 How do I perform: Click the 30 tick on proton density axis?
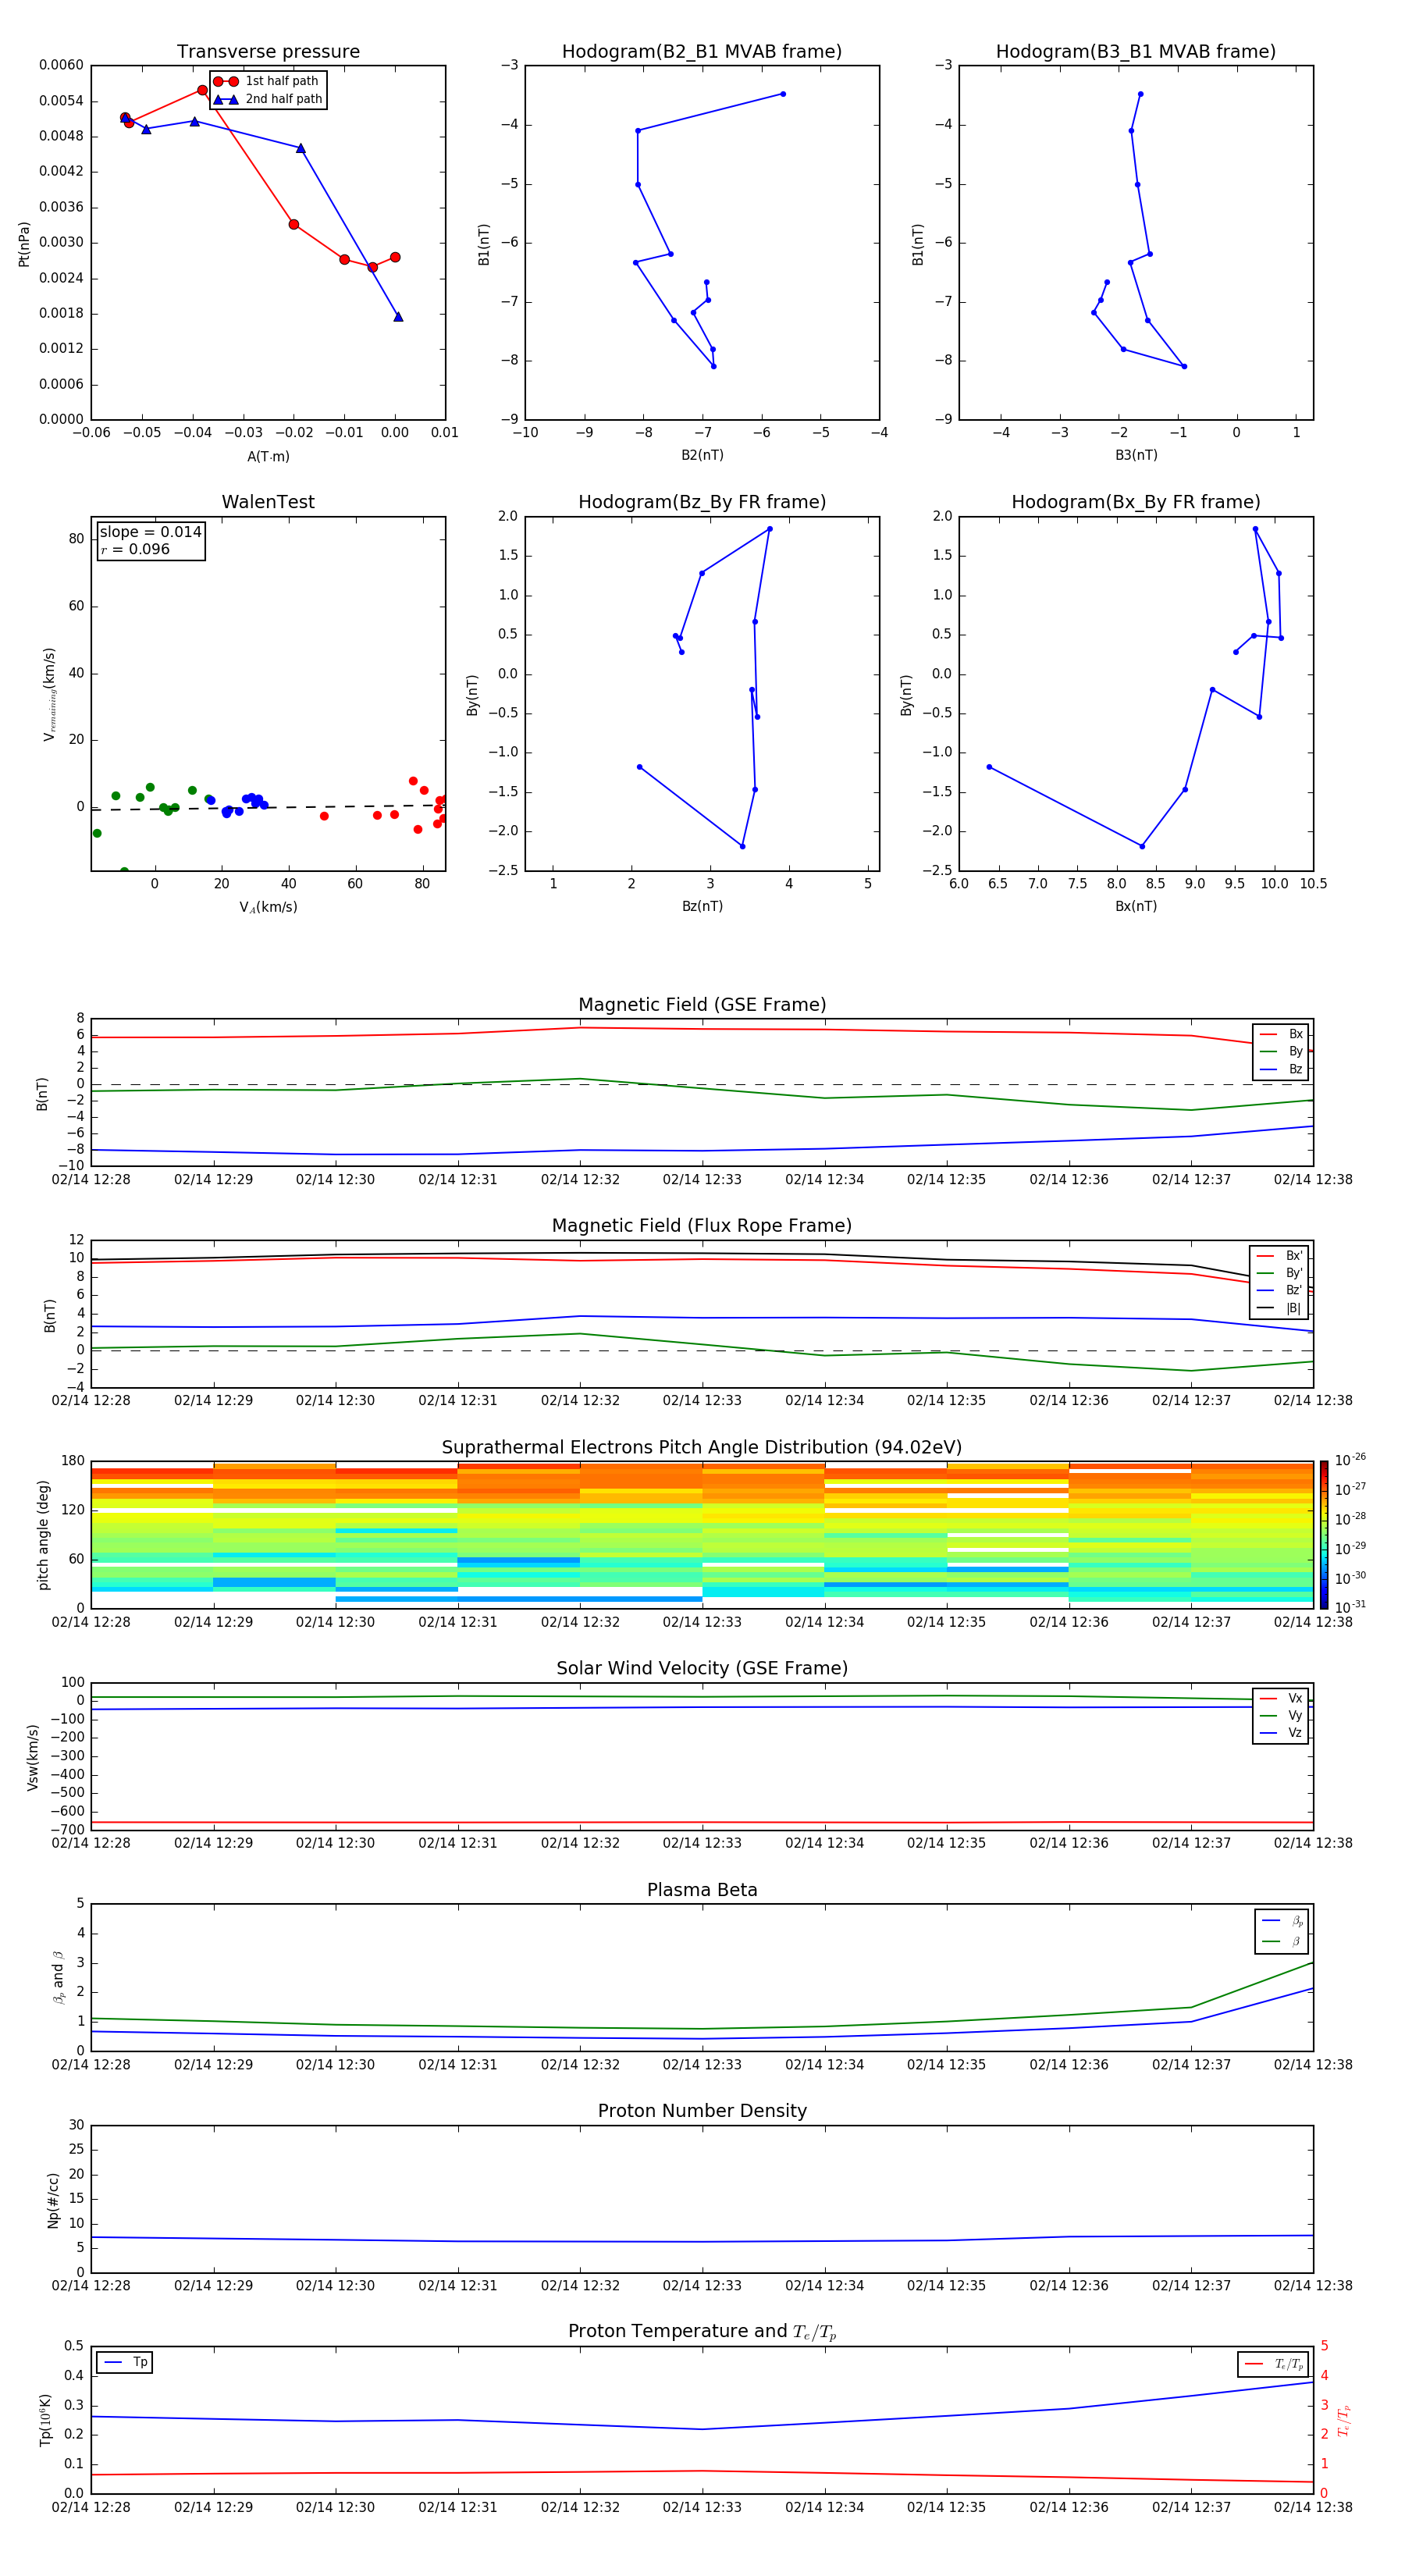tap(76, 2125)
